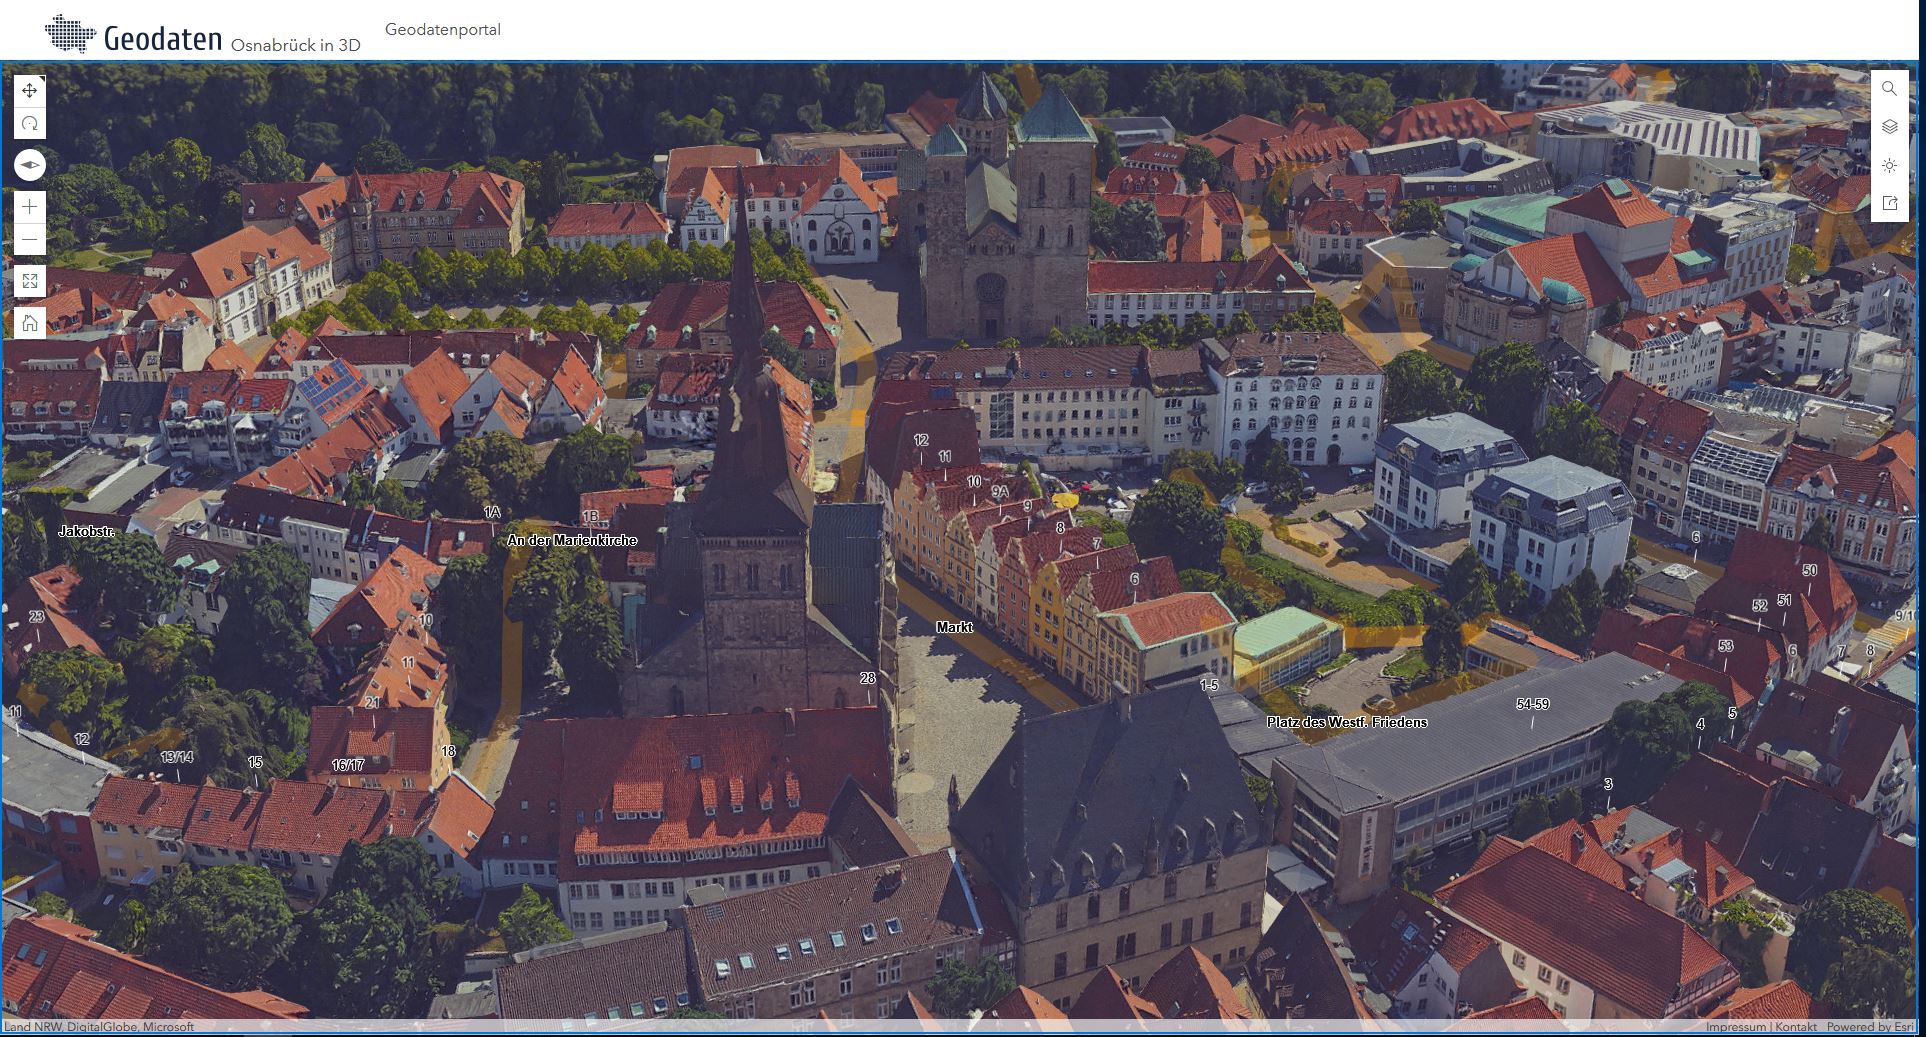This screenshot has height=1037, width=1926.
Task: Click the Platz des Westf. Friedens label
Action: pos(1346,722)
